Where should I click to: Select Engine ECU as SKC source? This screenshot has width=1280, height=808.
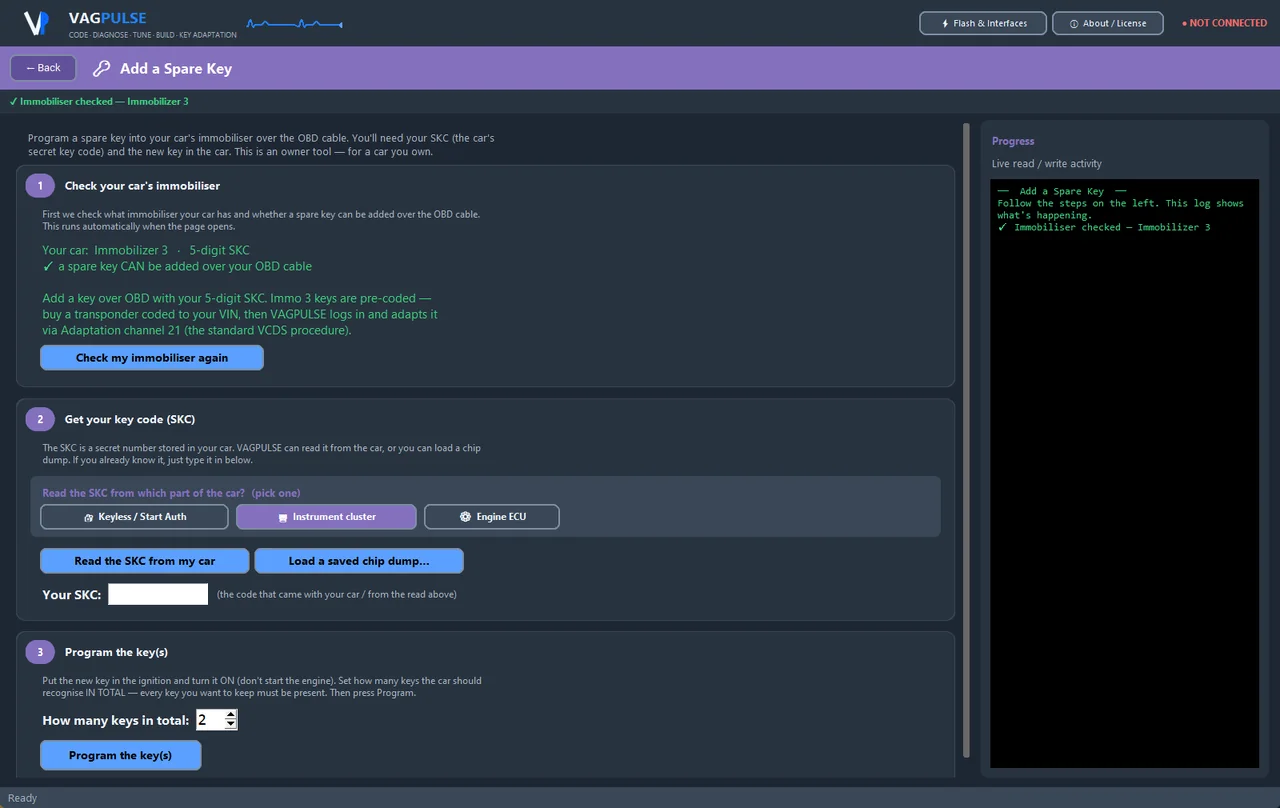point(492,517)
